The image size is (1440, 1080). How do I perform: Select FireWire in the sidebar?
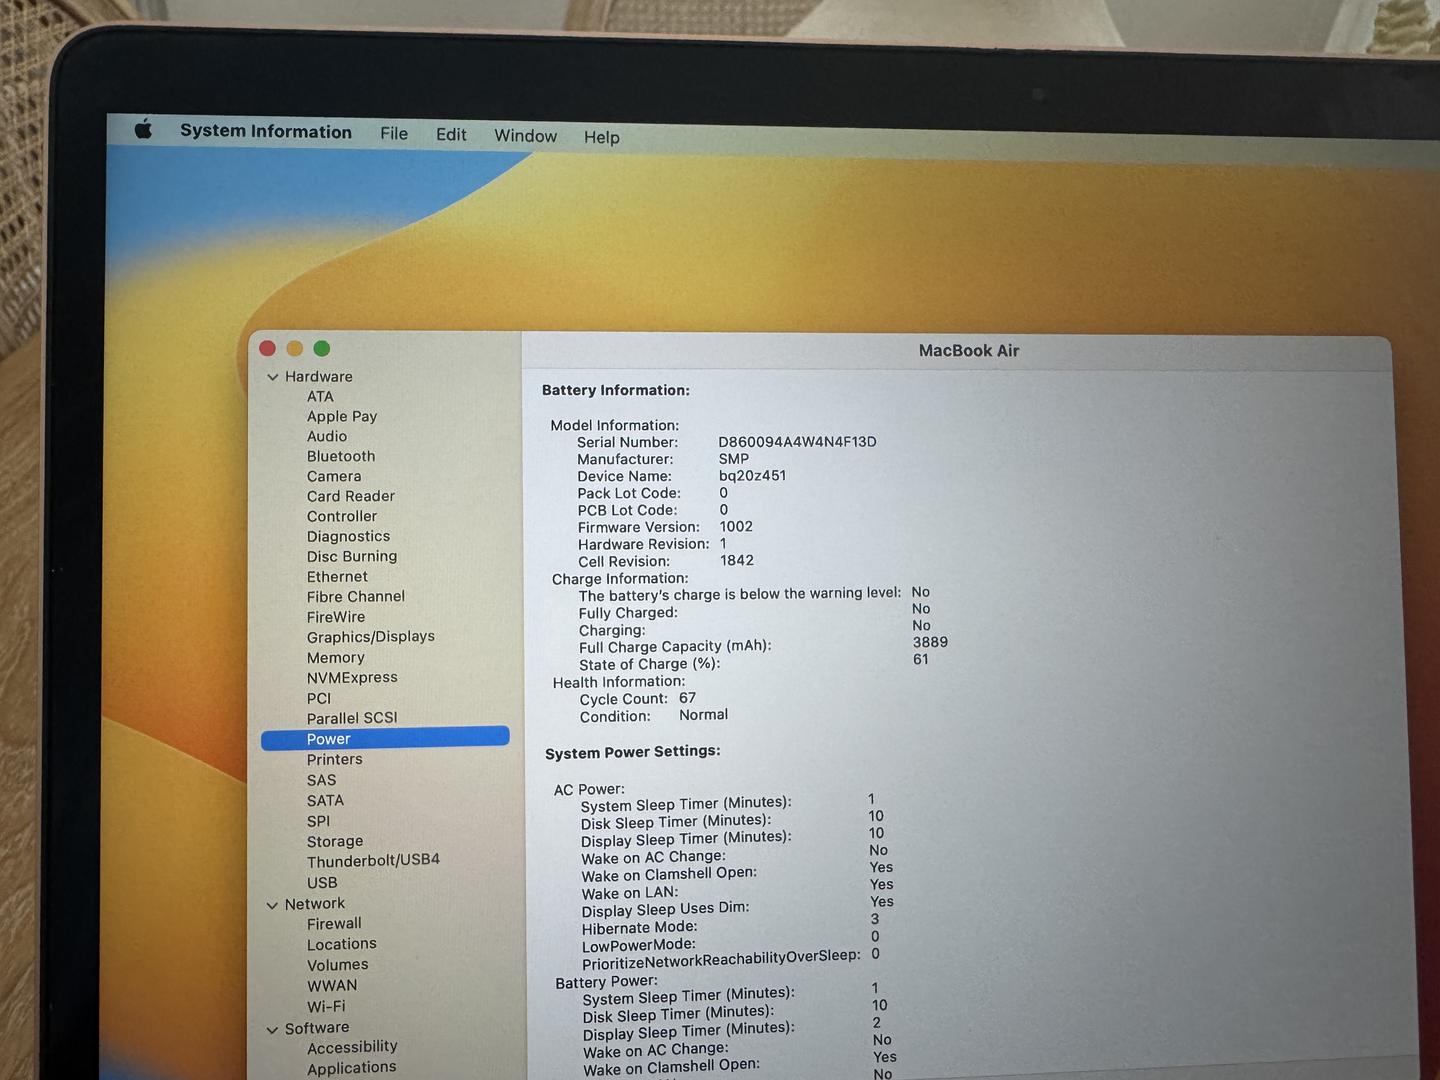pyautogui.click(x=336, y=617)
